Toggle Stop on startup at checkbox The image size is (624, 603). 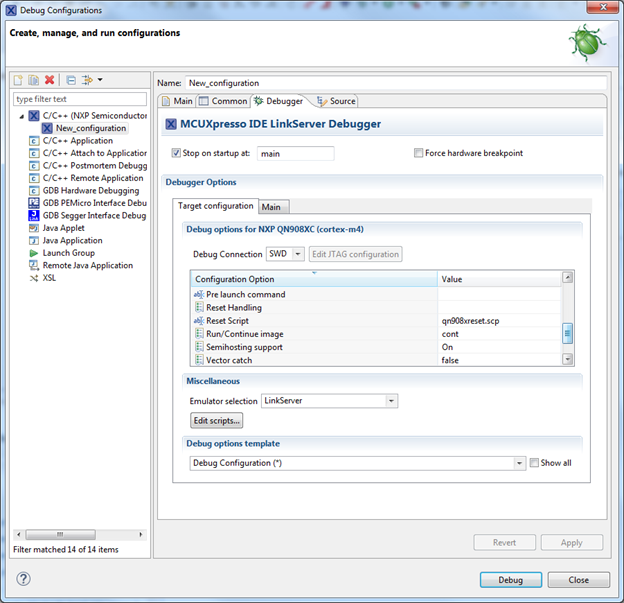176,153
